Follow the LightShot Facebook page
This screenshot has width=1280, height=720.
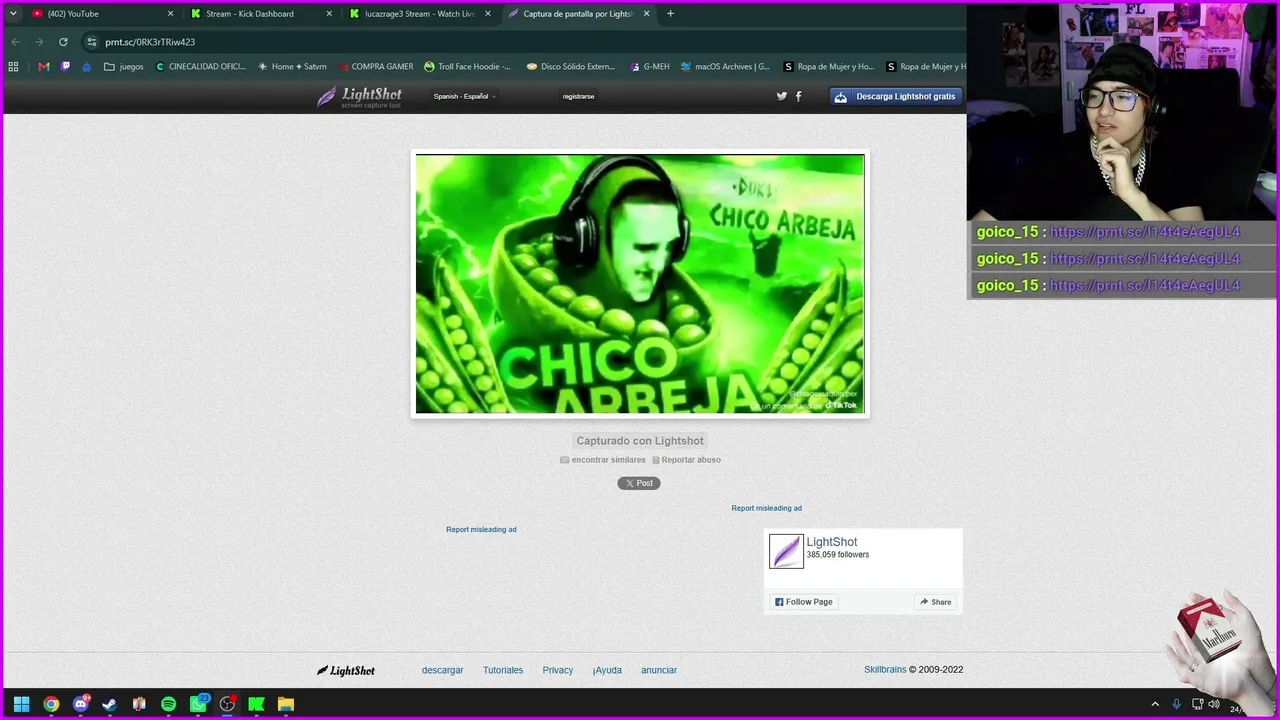tap(803, 602)
